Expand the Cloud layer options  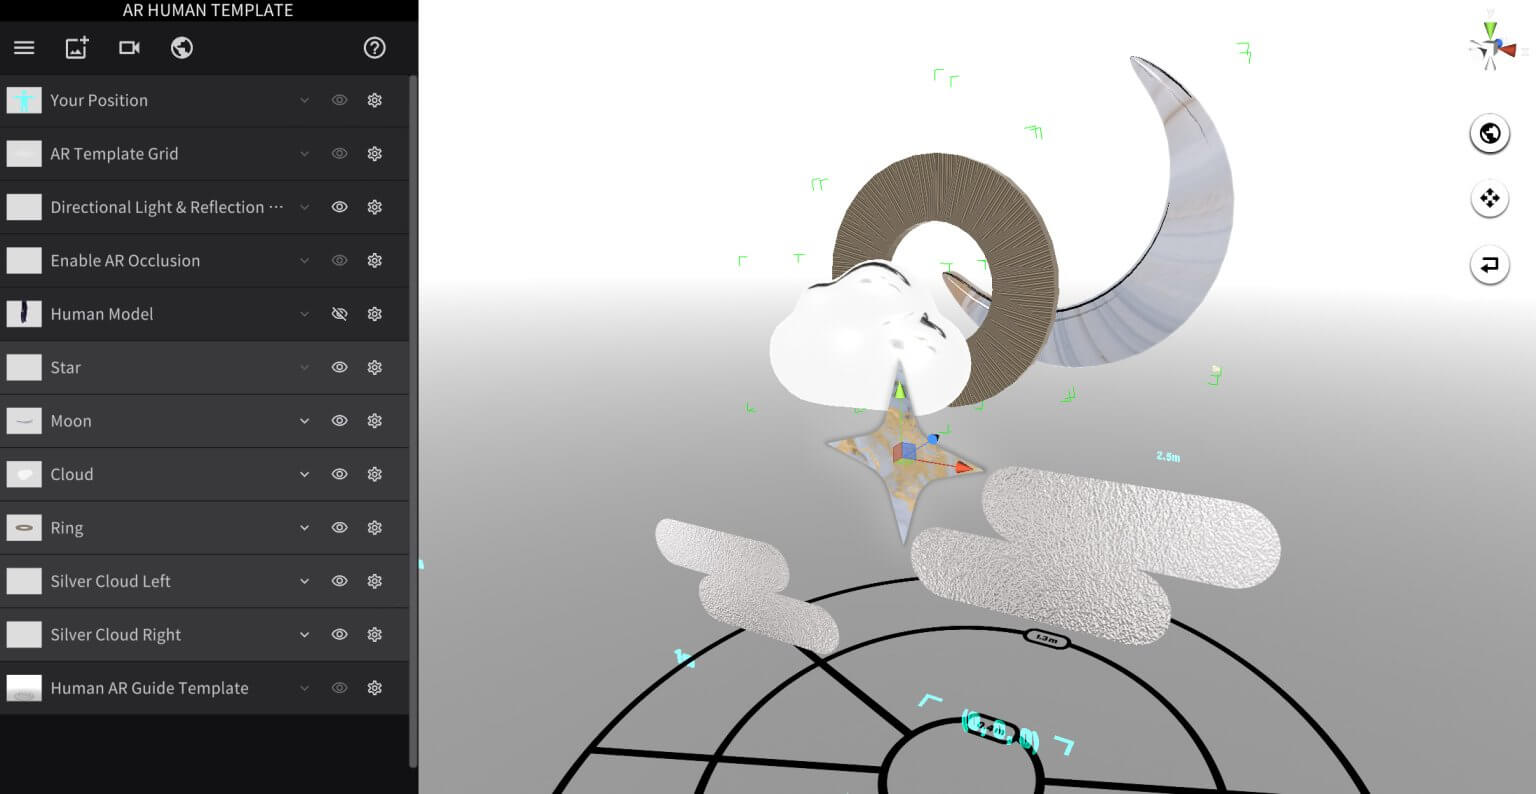(304, 474)
